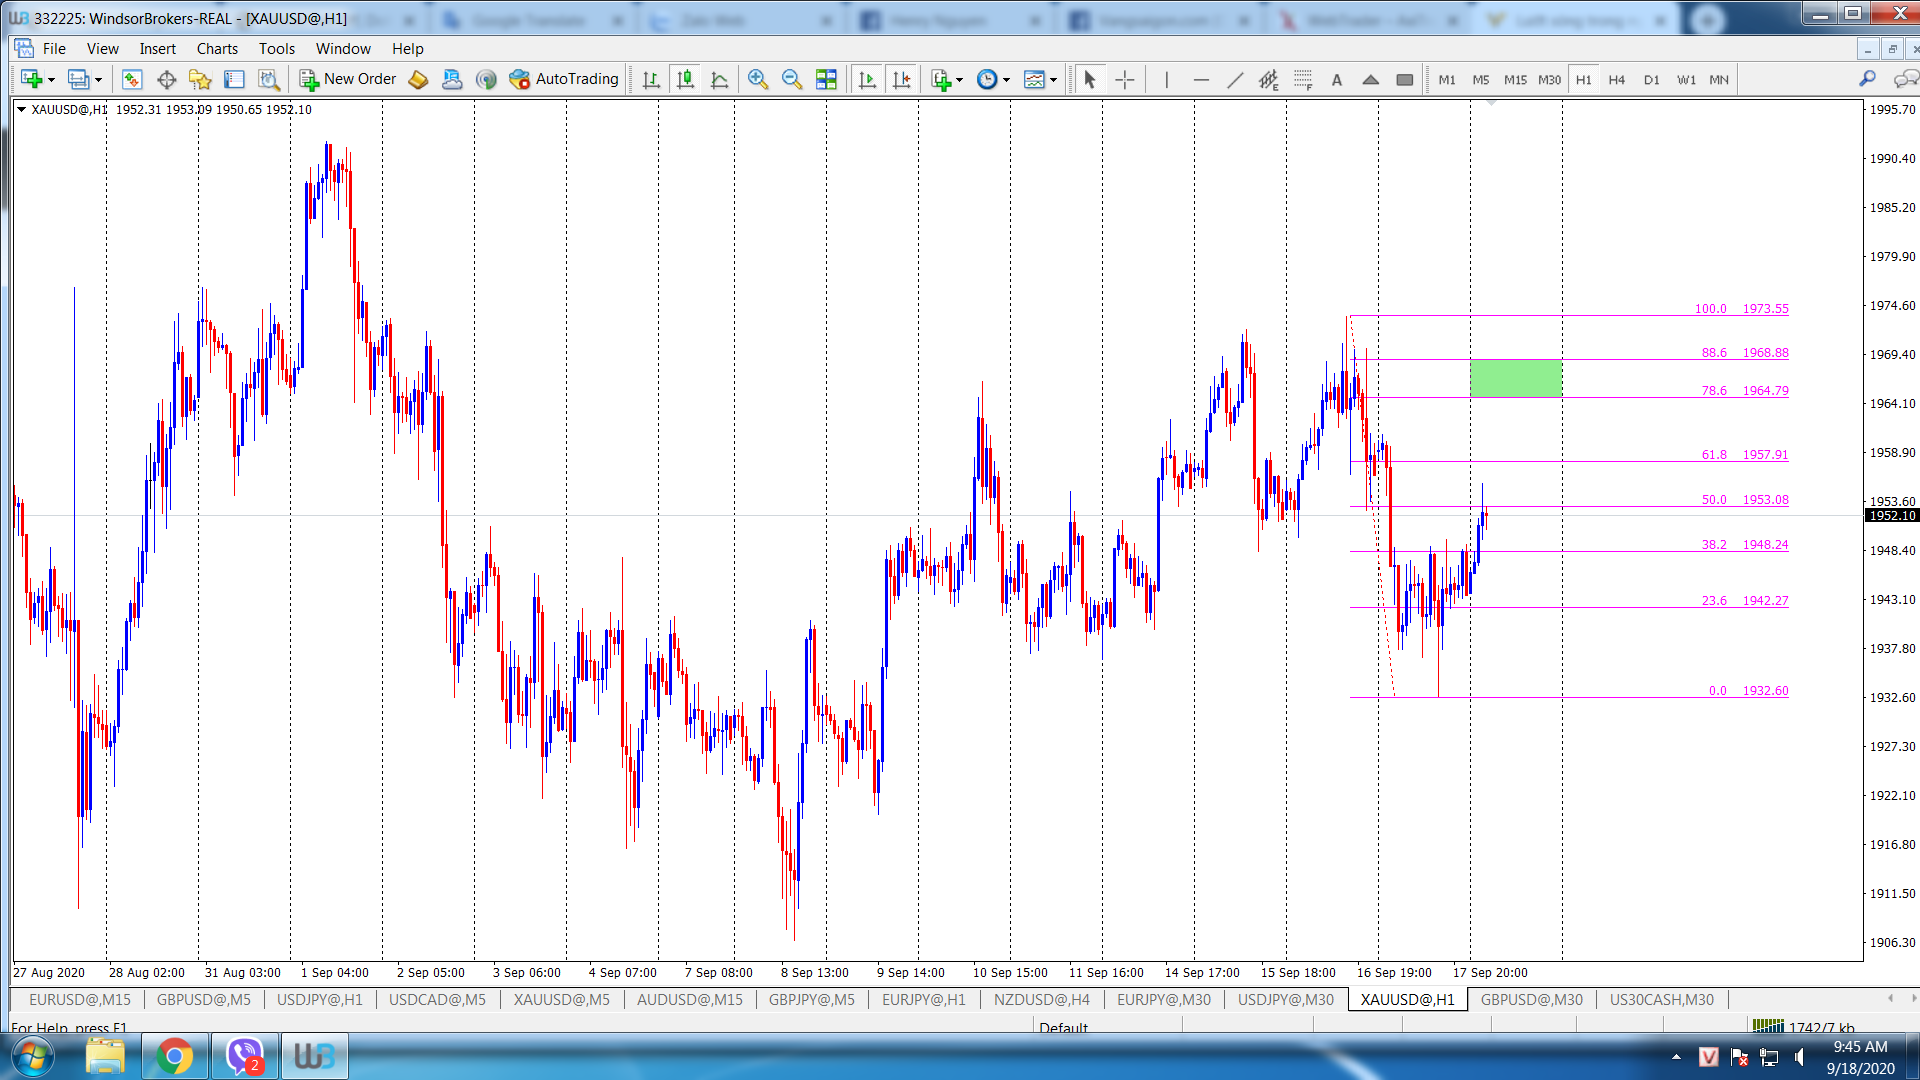This screenshot has width=1920, height=1080.
Task: Click the New Order button
Action: (348, 79)
